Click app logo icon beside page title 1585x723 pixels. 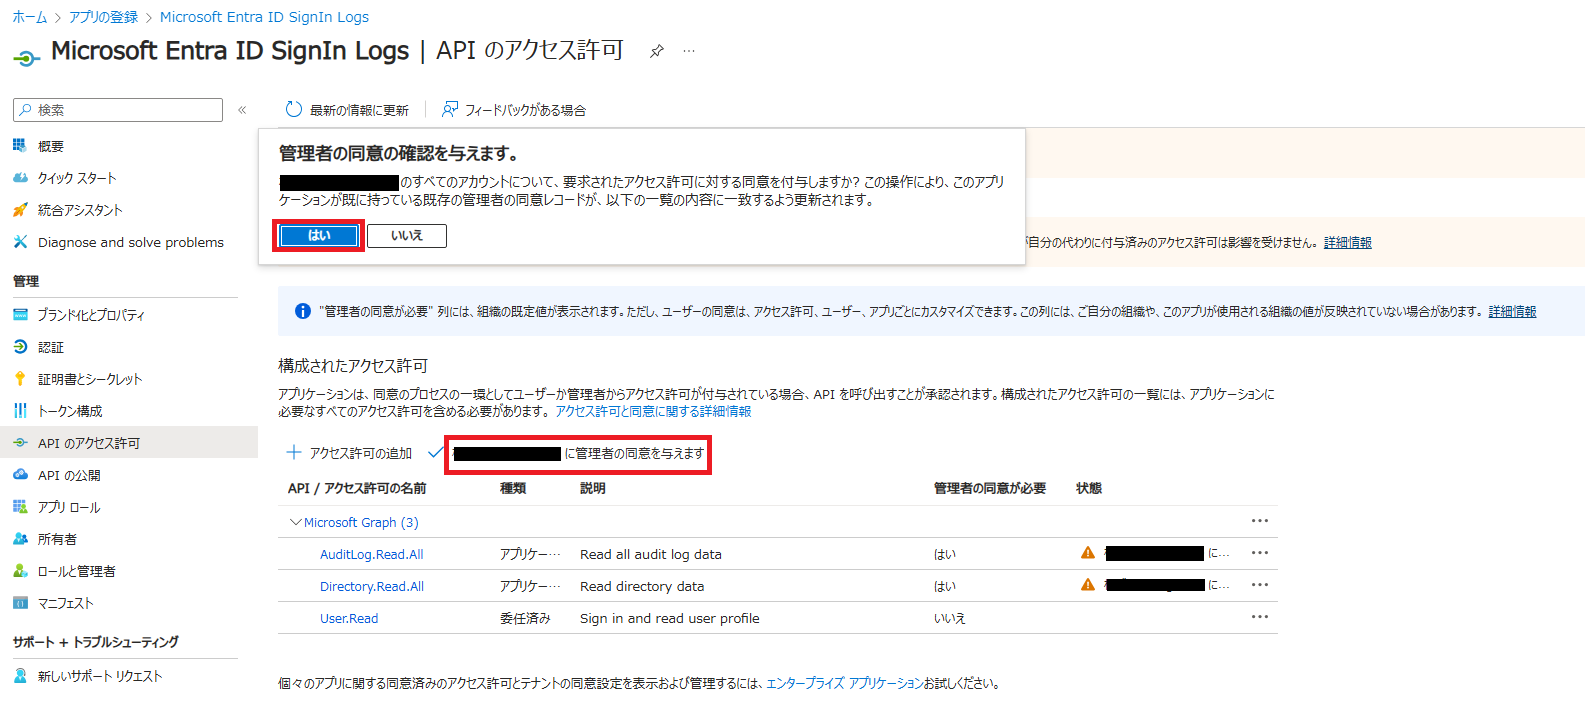pos(26,58)
